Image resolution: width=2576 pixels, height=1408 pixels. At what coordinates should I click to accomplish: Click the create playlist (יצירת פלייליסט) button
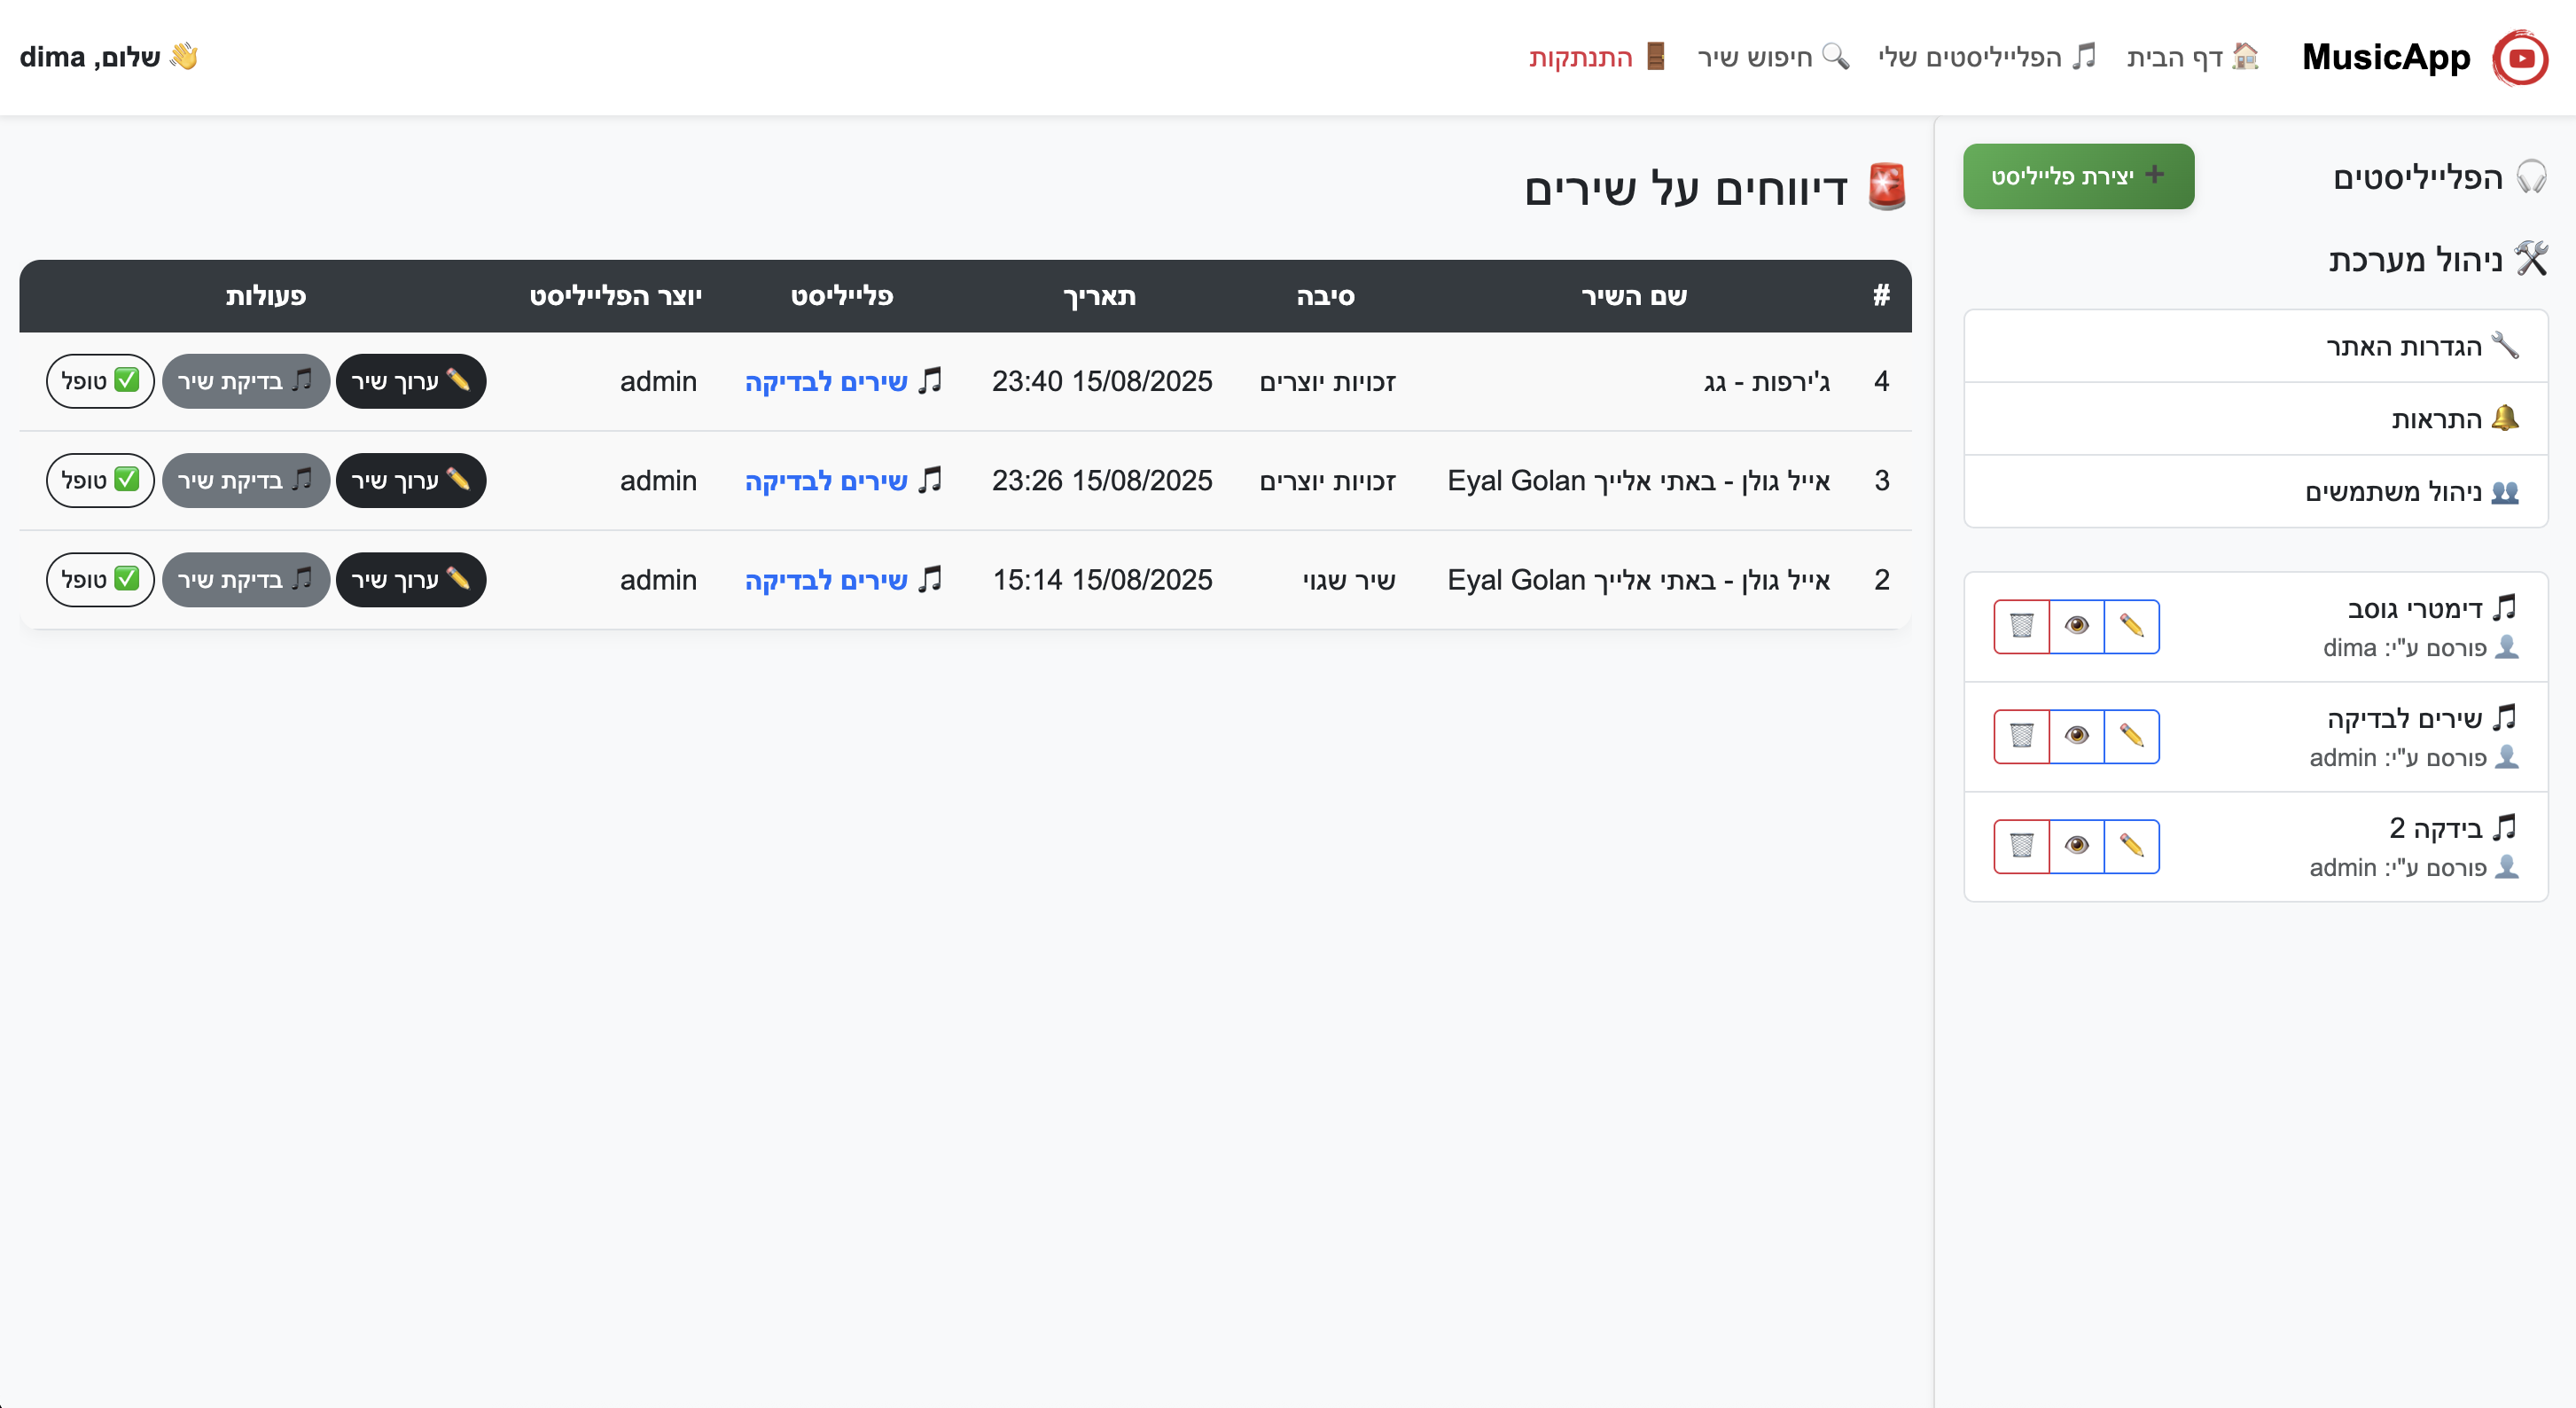2078,176
